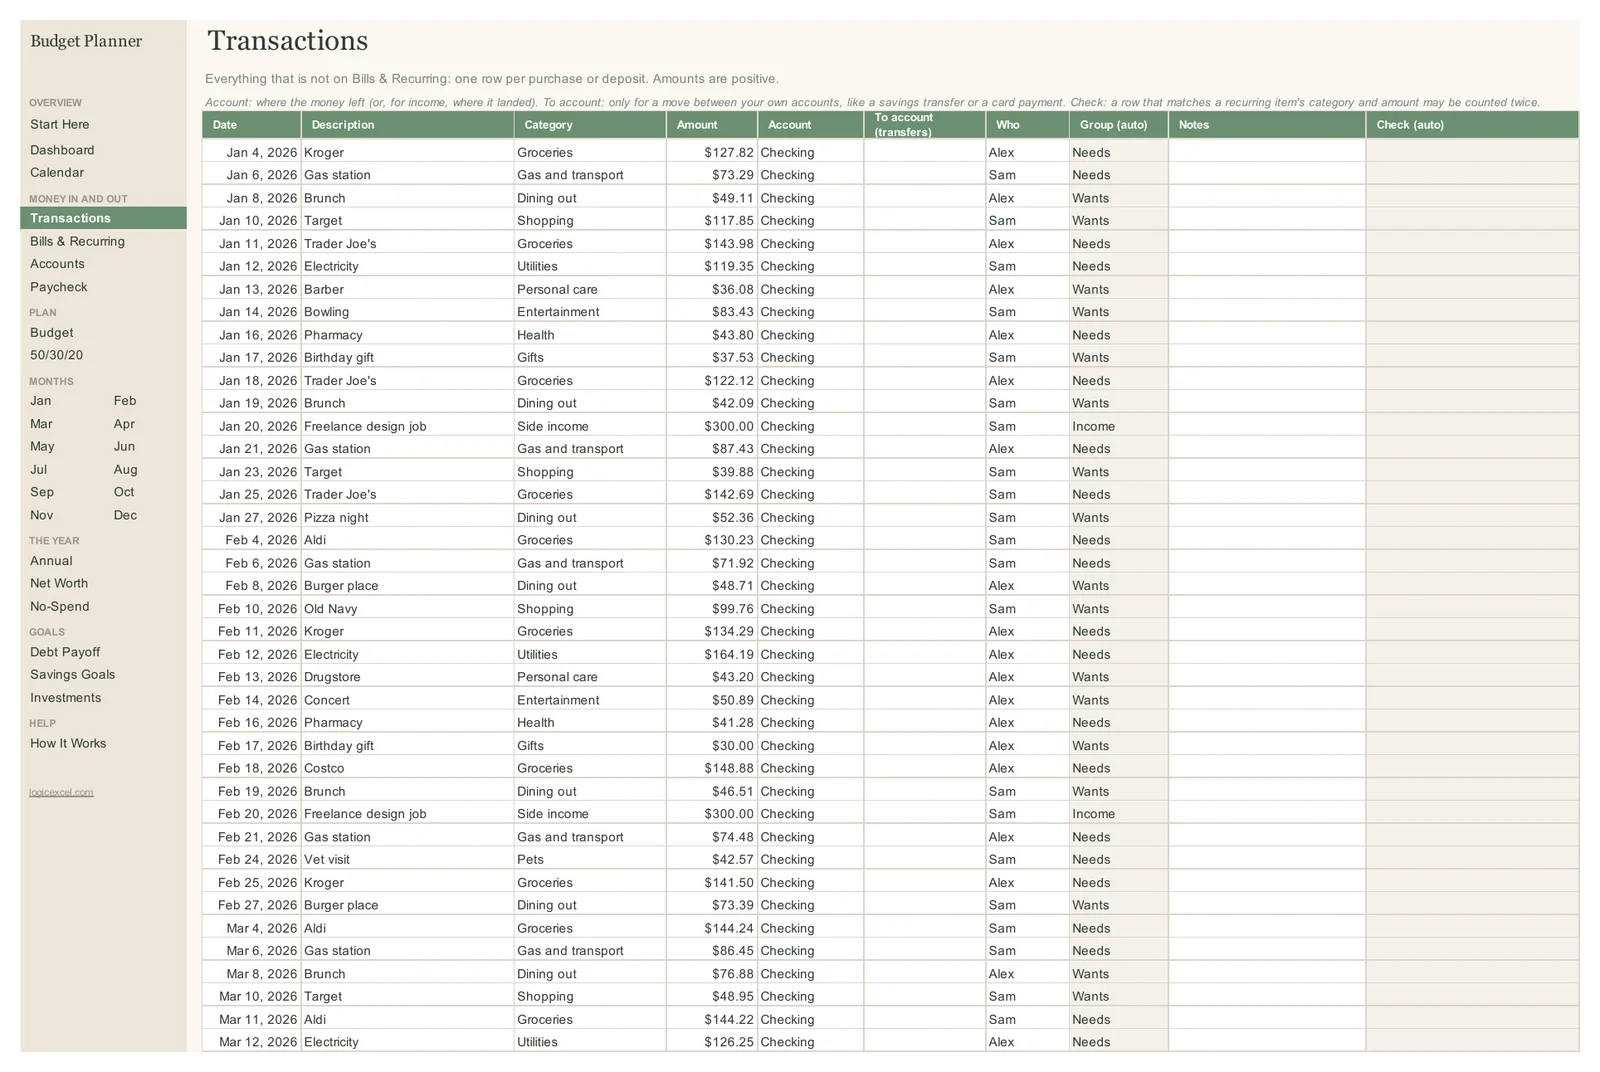1600x1072 pixels.
Task: Select the $300.00 amount on Jan 20
Action: coord(712,426)
